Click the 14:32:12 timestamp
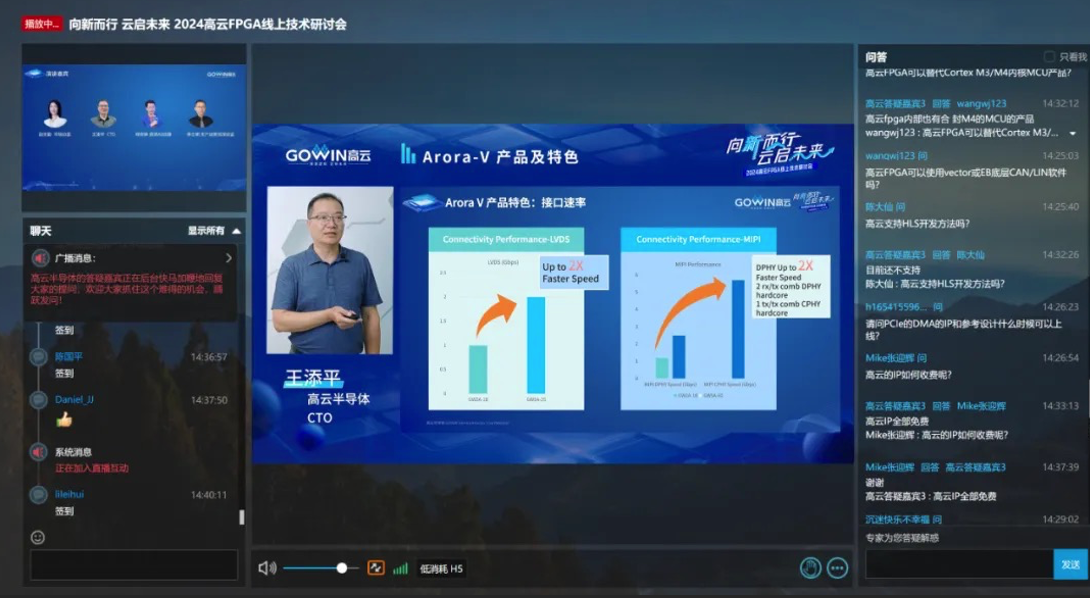Image resolution: width=1090 pixels, height=598 pixels. tap(1060, 104)
